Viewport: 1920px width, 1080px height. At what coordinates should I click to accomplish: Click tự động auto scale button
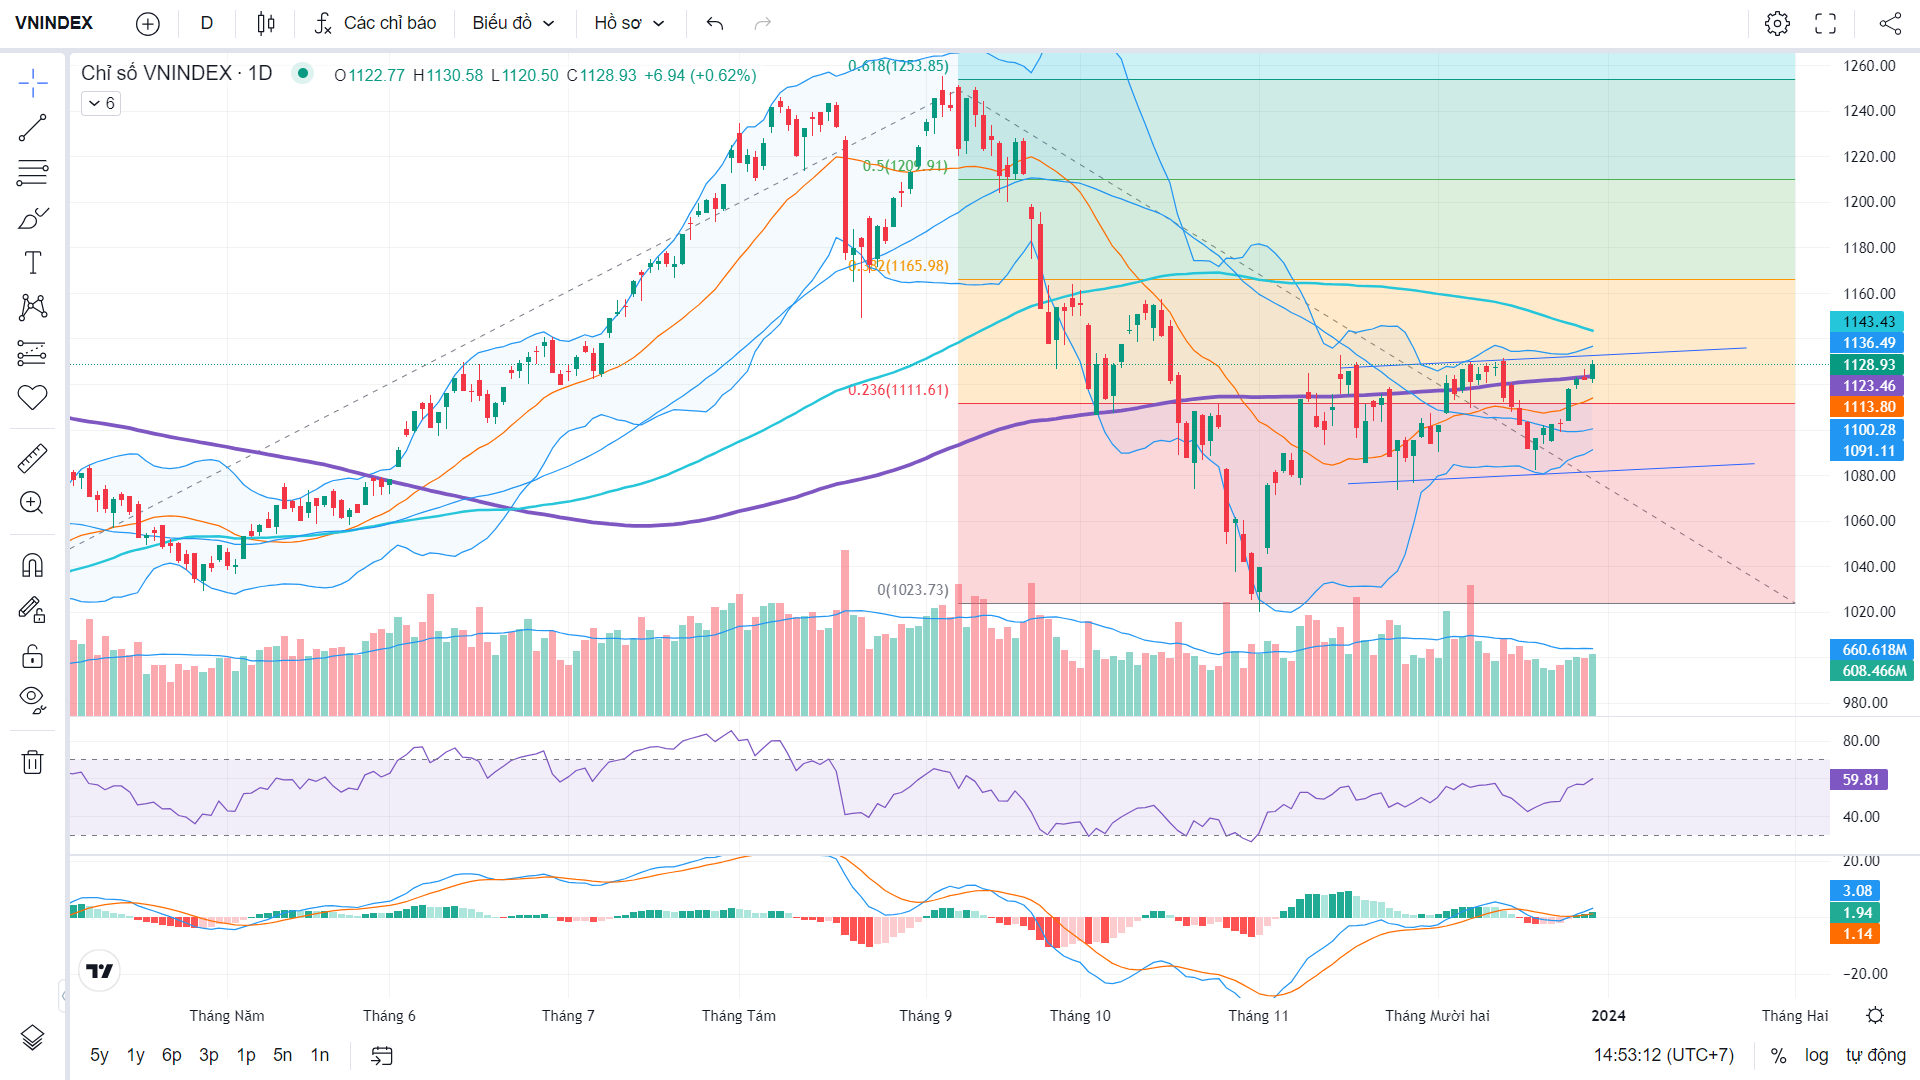click(1875, 1055)
